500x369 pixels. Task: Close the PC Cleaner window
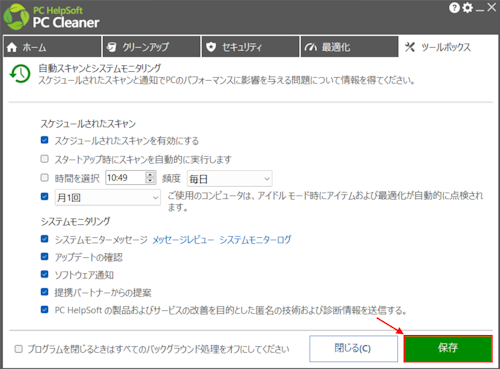[491, 7]
